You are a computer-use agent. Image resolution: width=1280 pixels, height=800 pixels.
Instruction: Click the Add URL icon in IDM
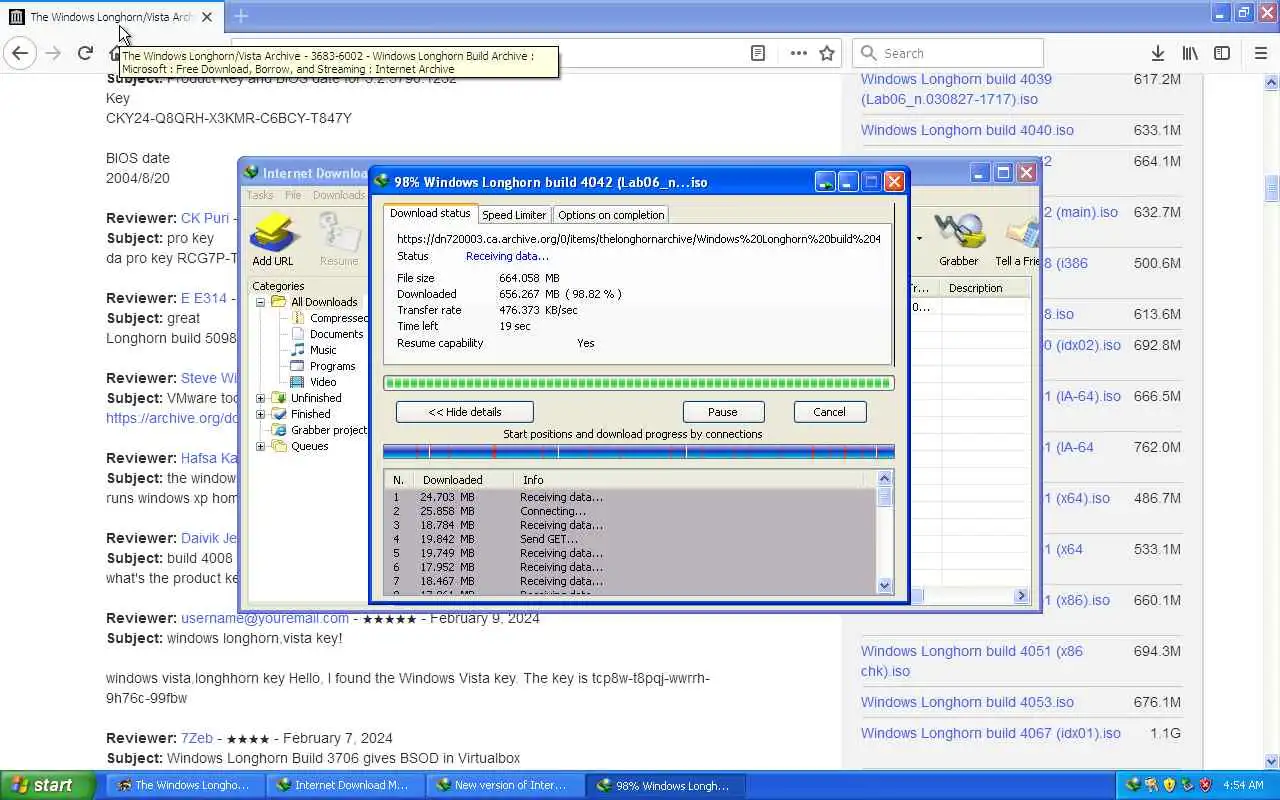point(273,240)
